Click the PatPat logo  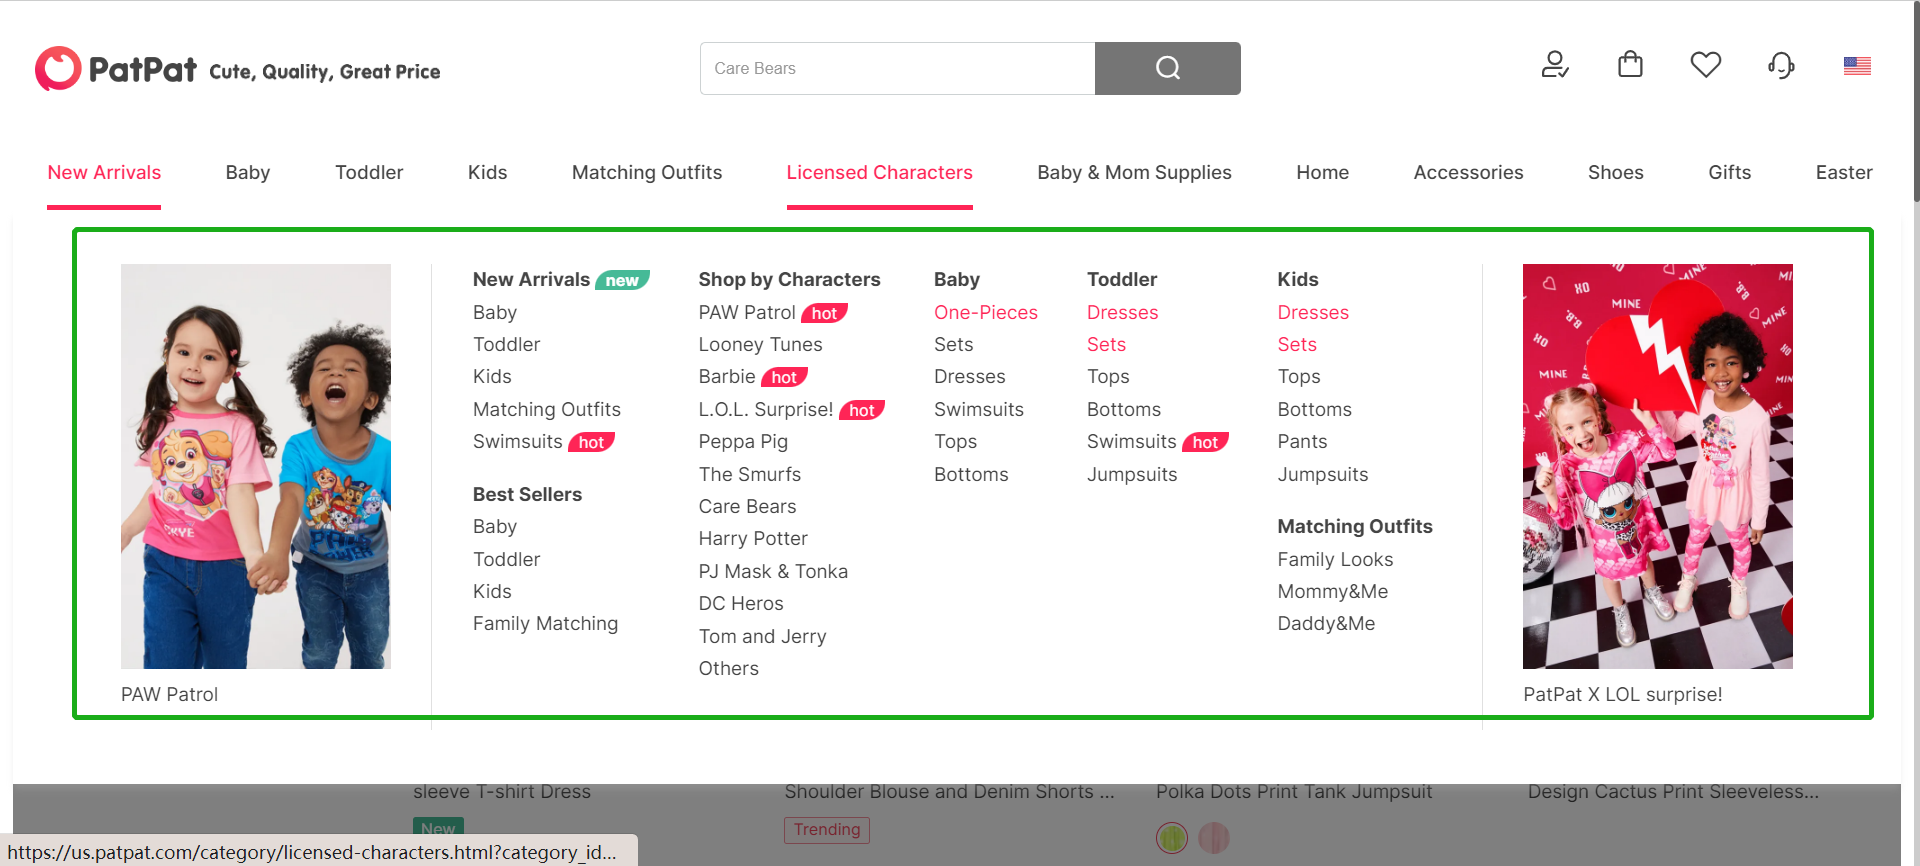tap(116, 69)
